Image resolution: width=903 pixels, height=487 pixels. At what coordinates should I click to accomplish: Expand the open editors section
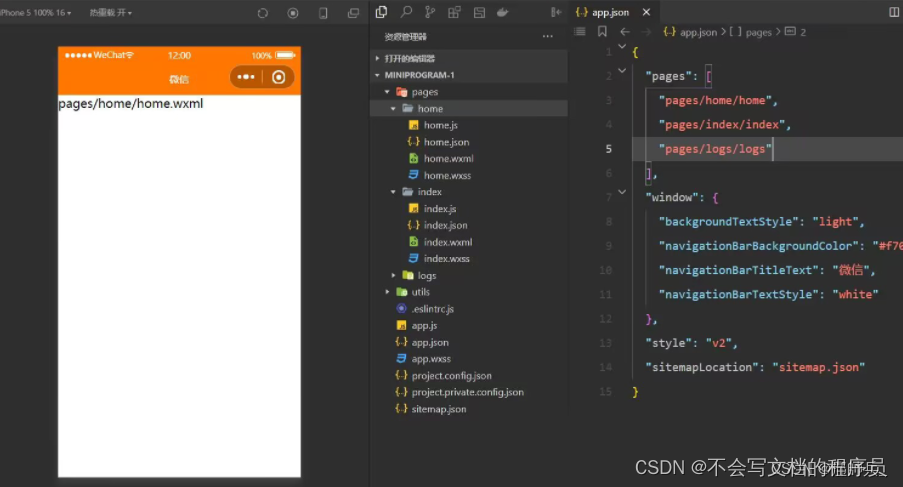(x=468, y=58)
